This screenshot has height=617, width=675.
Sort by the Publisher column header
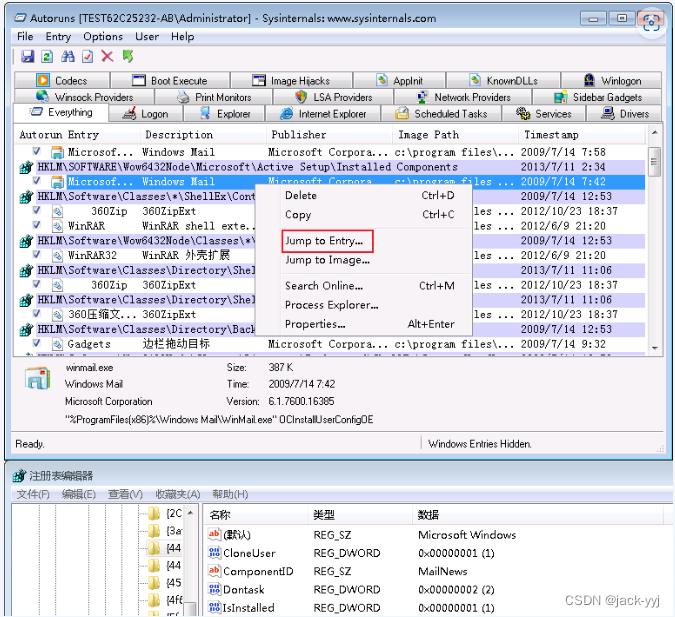coord(329,135)
